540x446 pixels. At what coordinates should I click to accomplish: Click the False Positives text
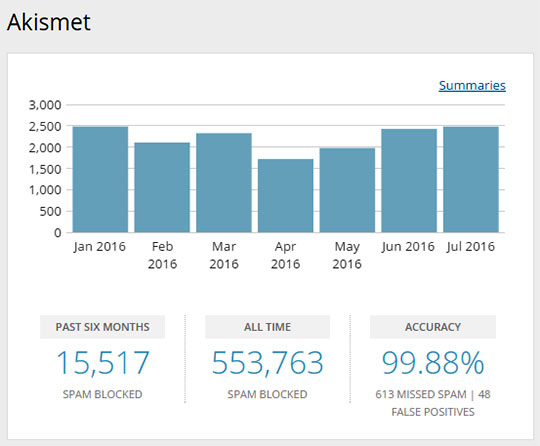[433, 412]
